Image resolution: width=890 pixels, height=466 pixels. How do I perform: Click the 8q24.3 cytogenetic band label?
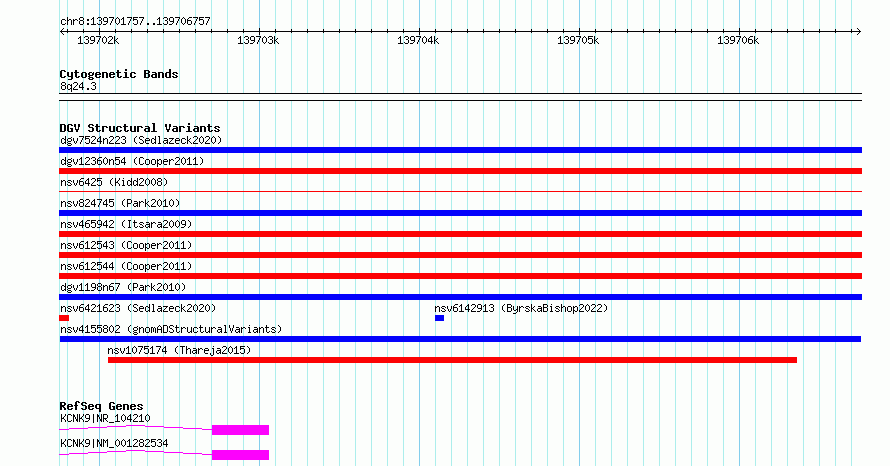click(x=78, y=86)
